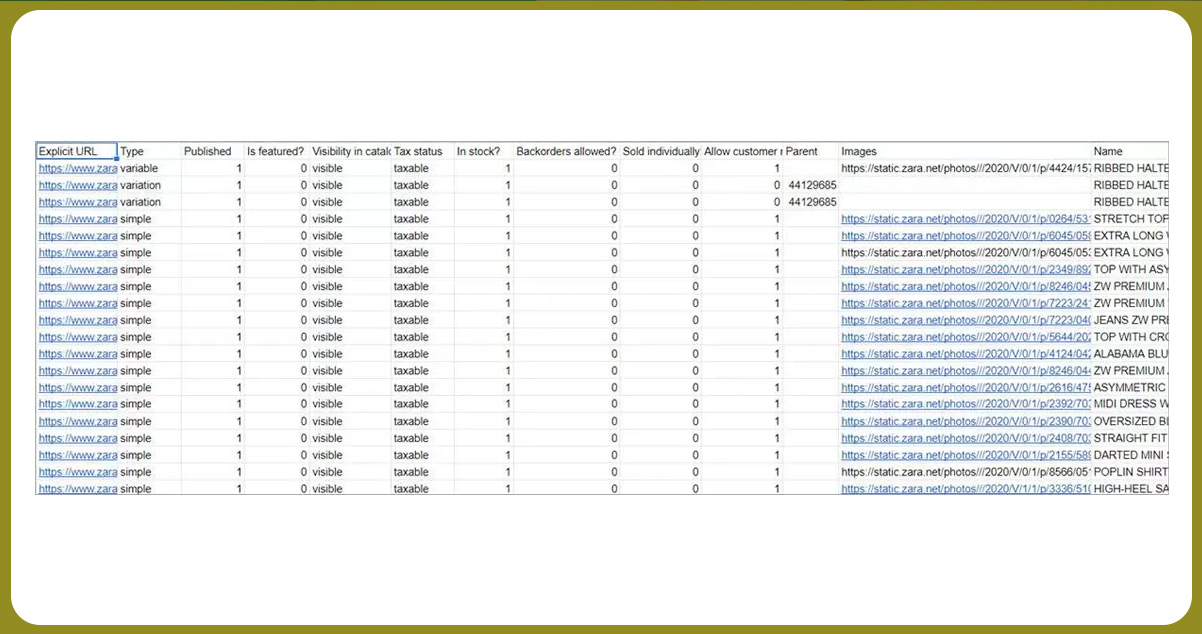The height and width of the screenshot is (634, 1202).
Task: Select the Is featured? header cell
Action: click(276, 151)
